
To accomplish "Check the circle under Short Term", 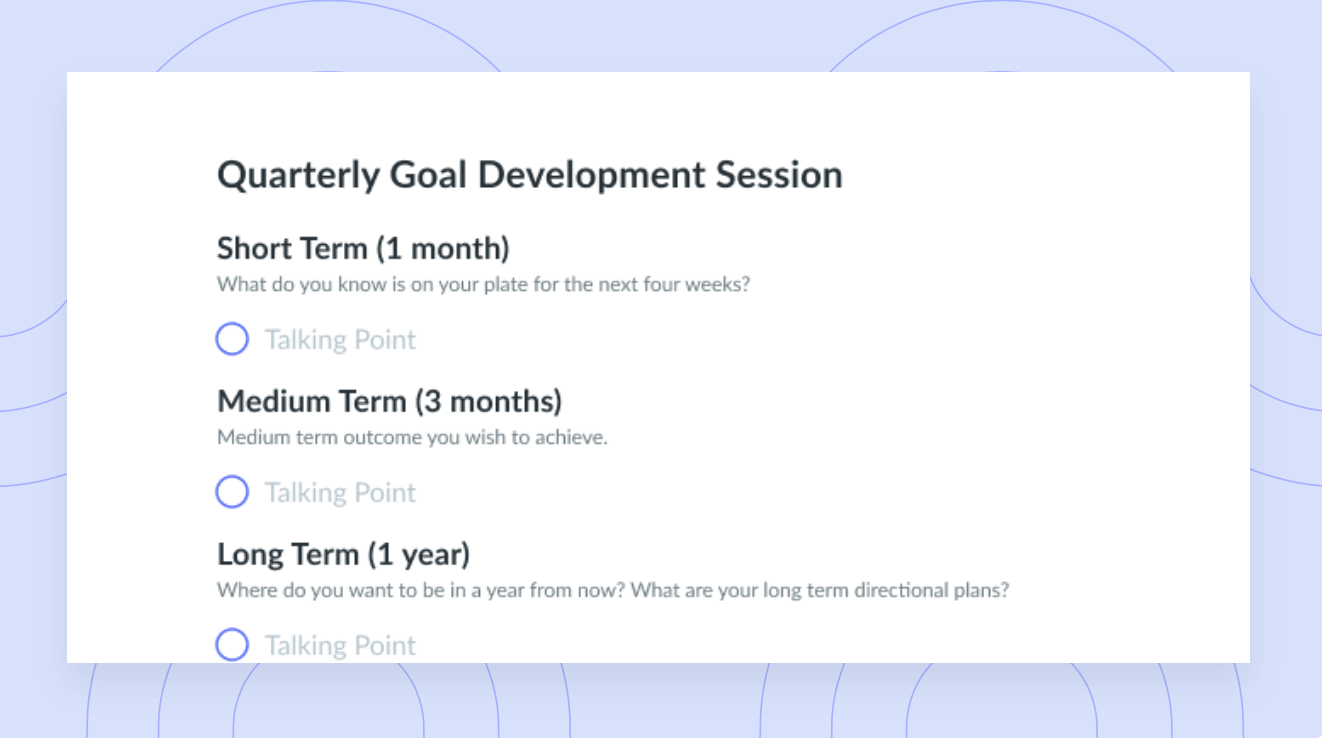I will coord(232,339).
